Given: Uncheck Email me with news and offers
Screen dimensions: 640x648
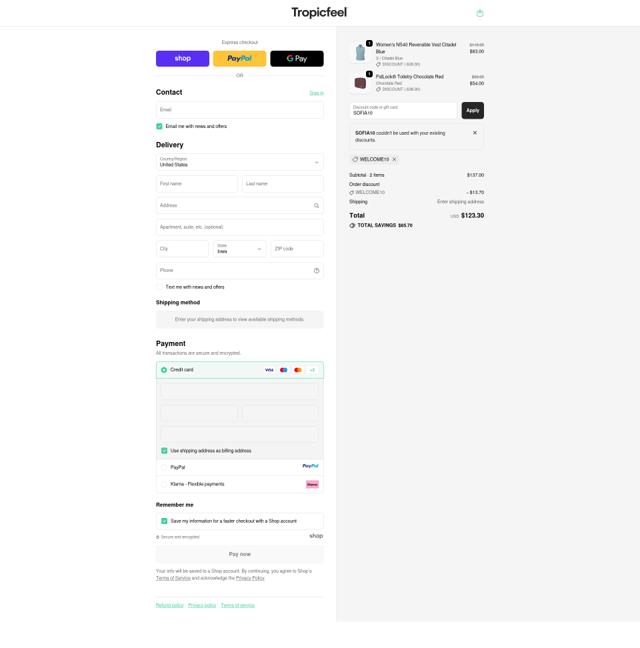Looking at the screenshot, I should 159,126.
